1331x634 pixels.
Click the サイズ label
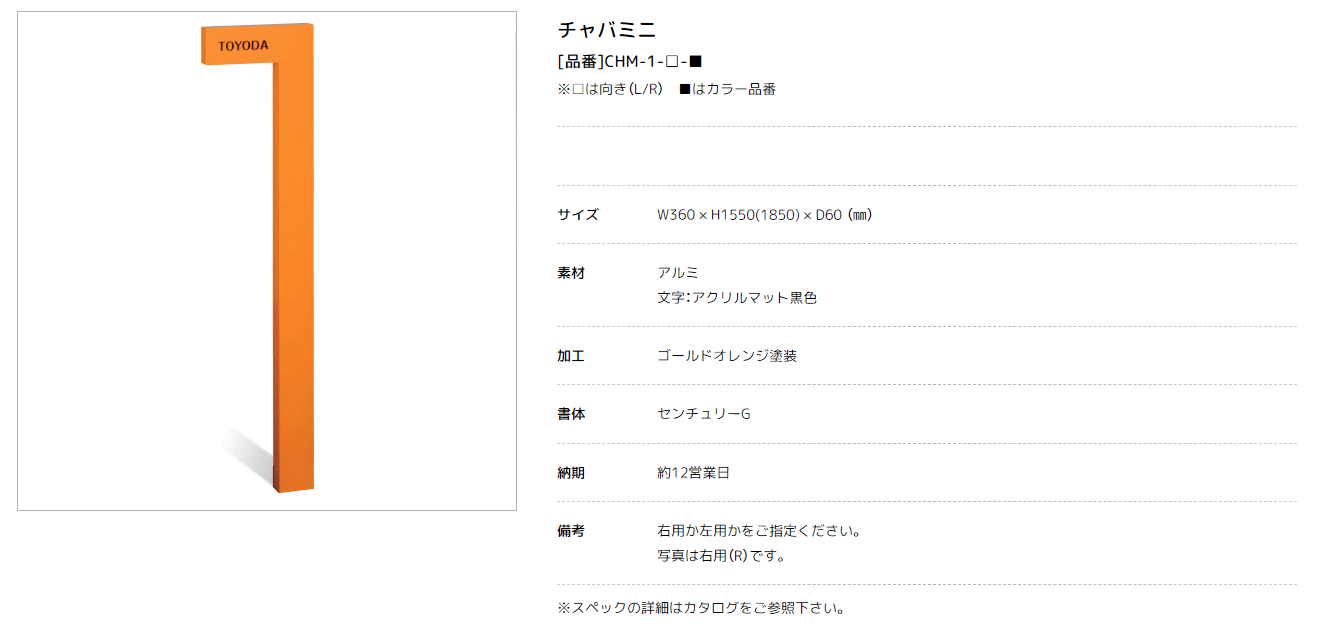coord(578,214)
